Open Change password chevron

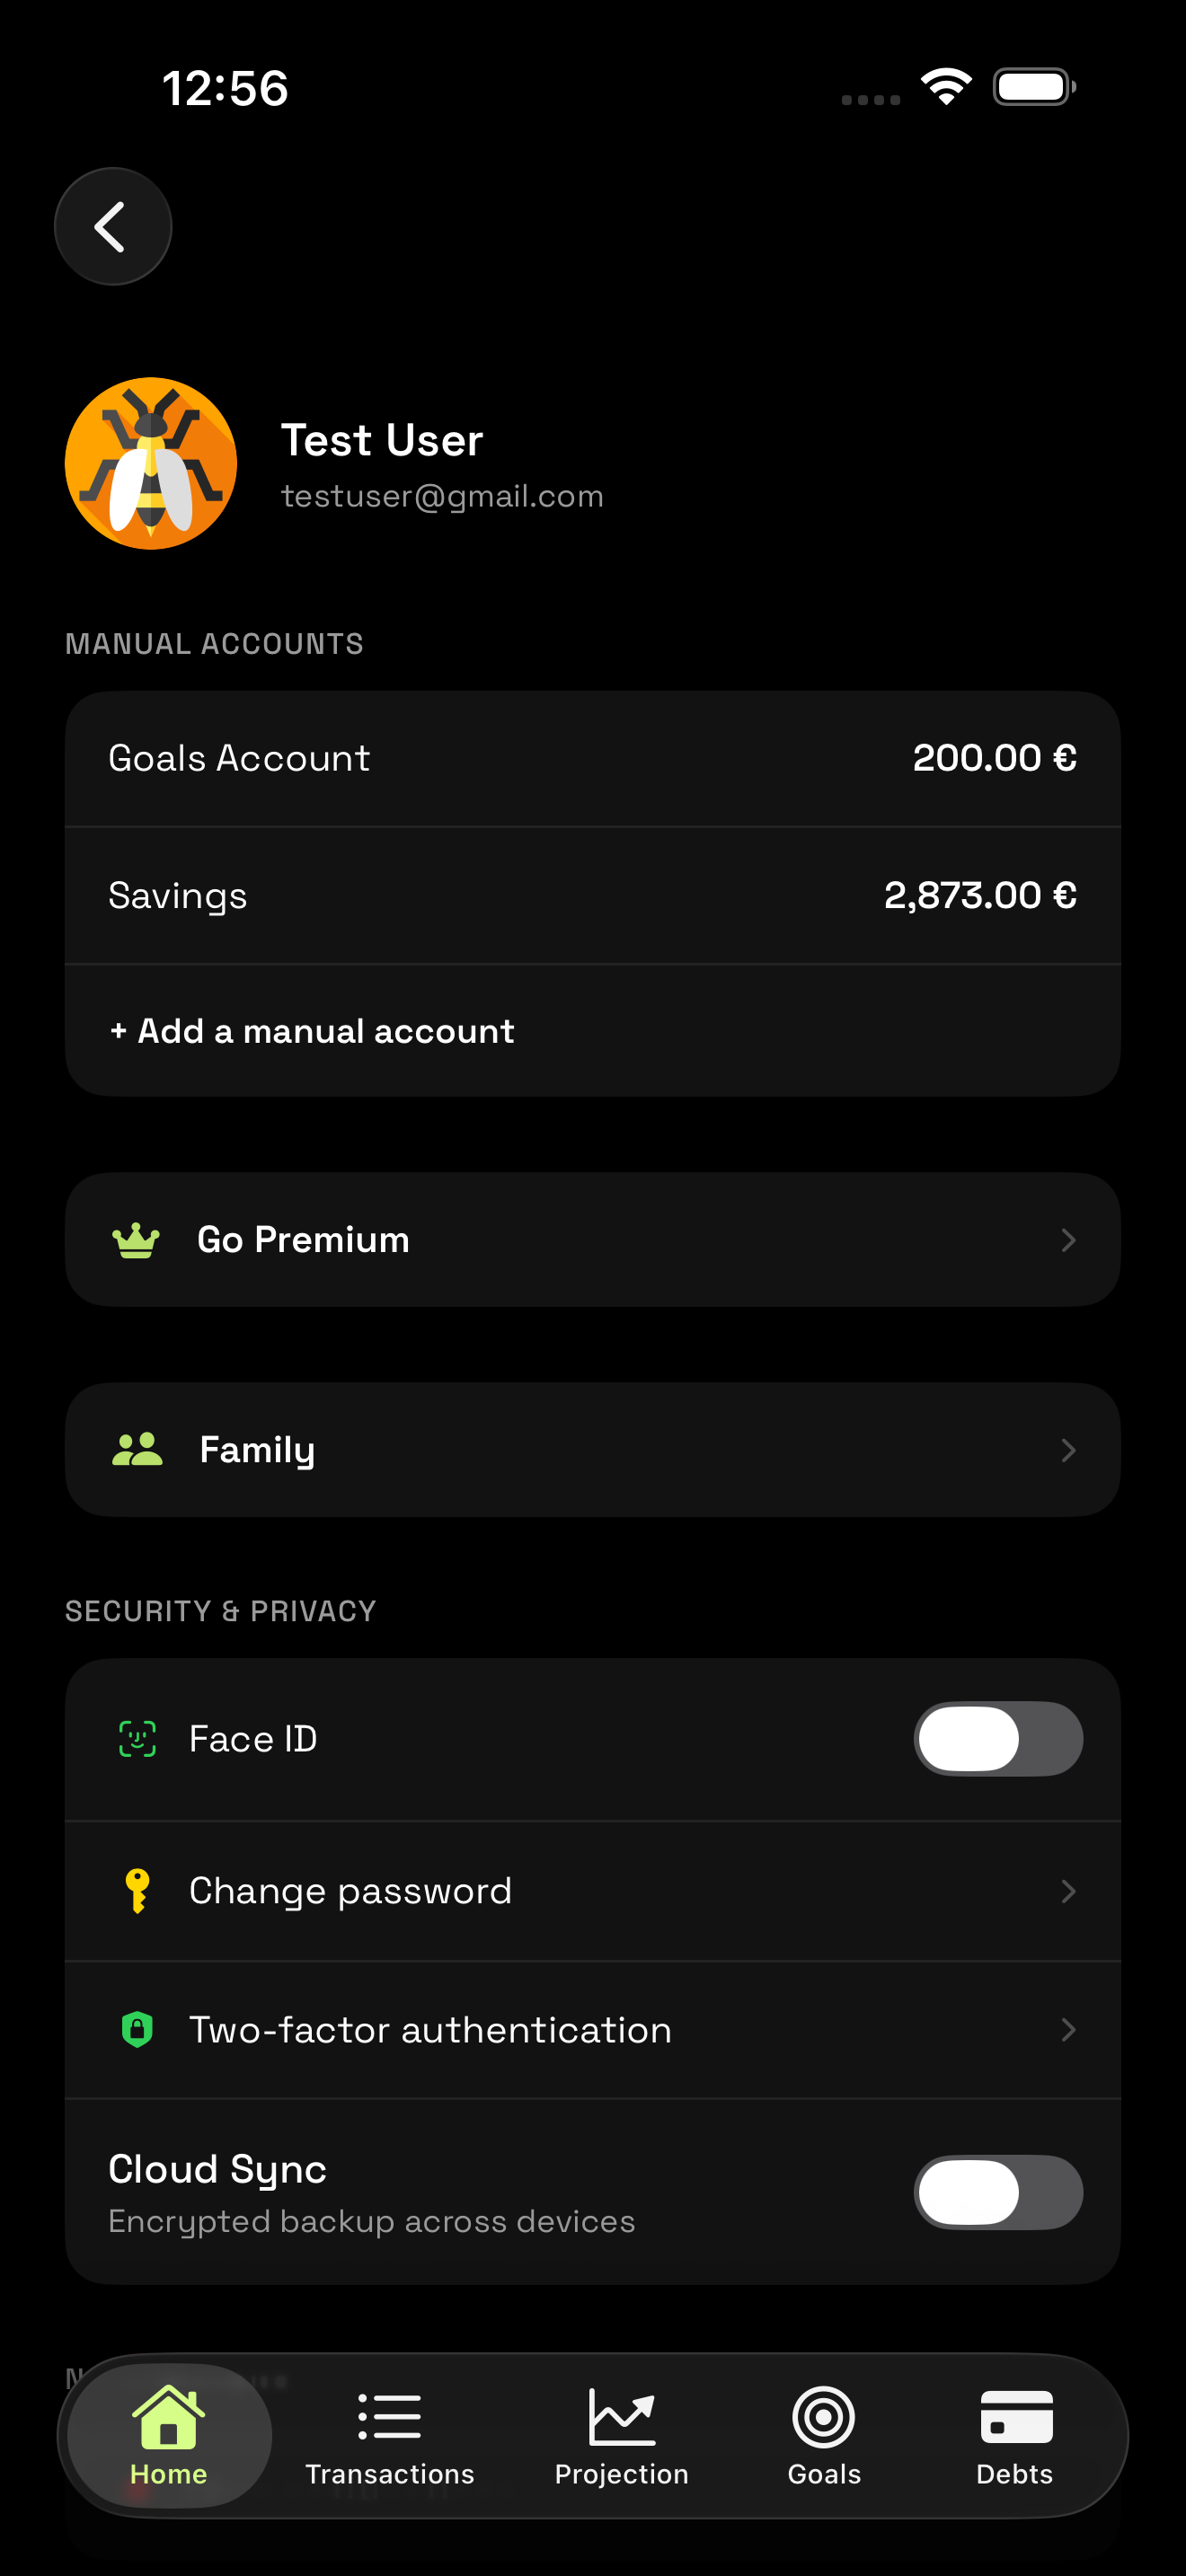pyautogui.click(x=1068, y=1891)
